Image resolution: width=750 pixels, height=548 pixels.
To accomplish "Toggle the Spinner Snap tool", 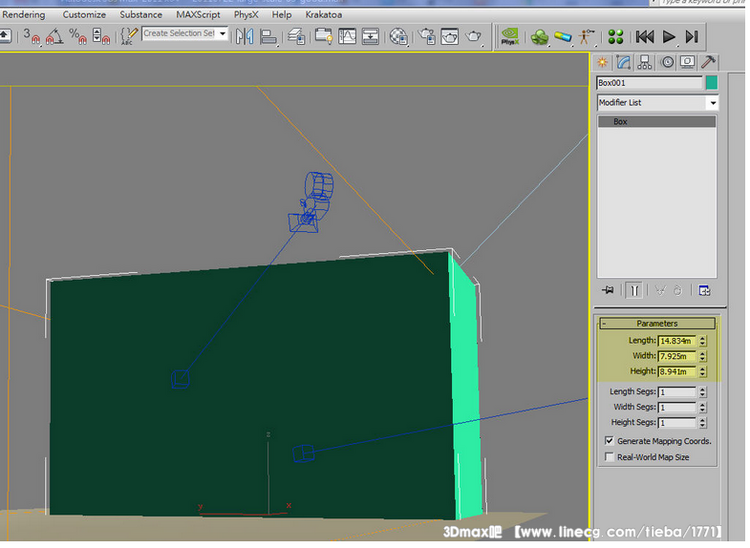I will point(101,36).
